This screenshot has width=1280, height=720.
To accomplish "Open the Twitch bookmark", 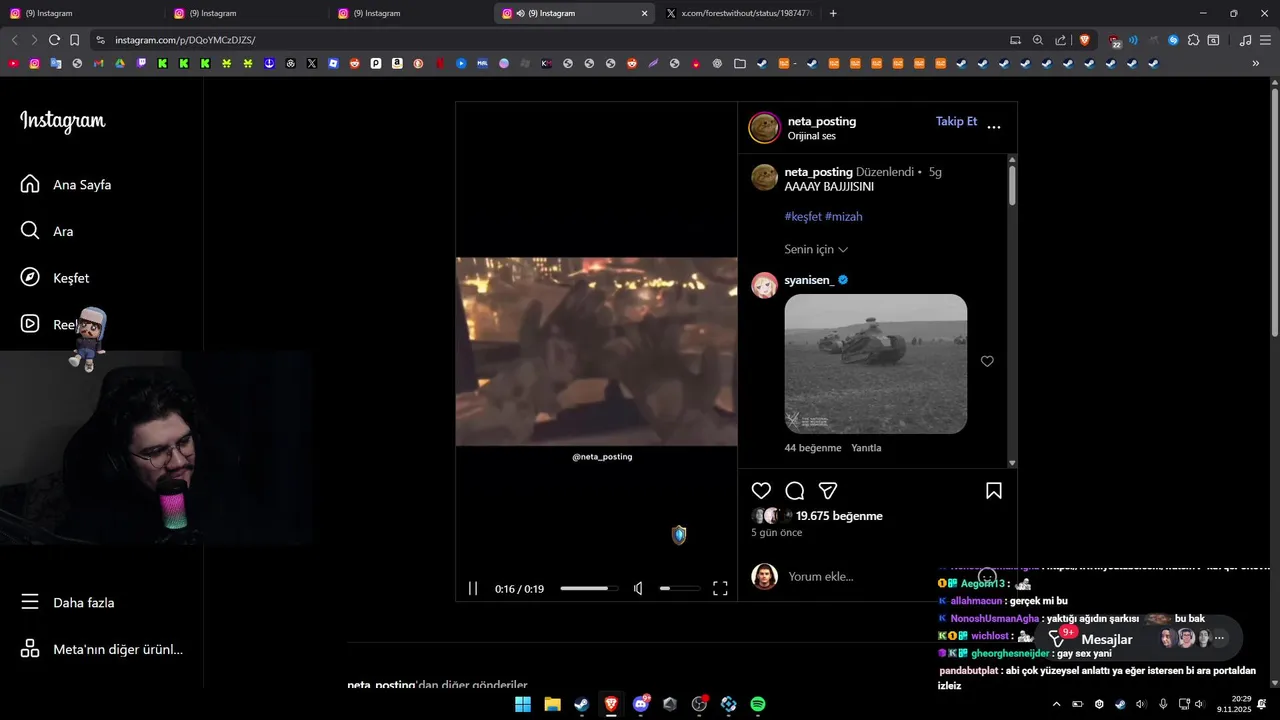I will (141, 63).
